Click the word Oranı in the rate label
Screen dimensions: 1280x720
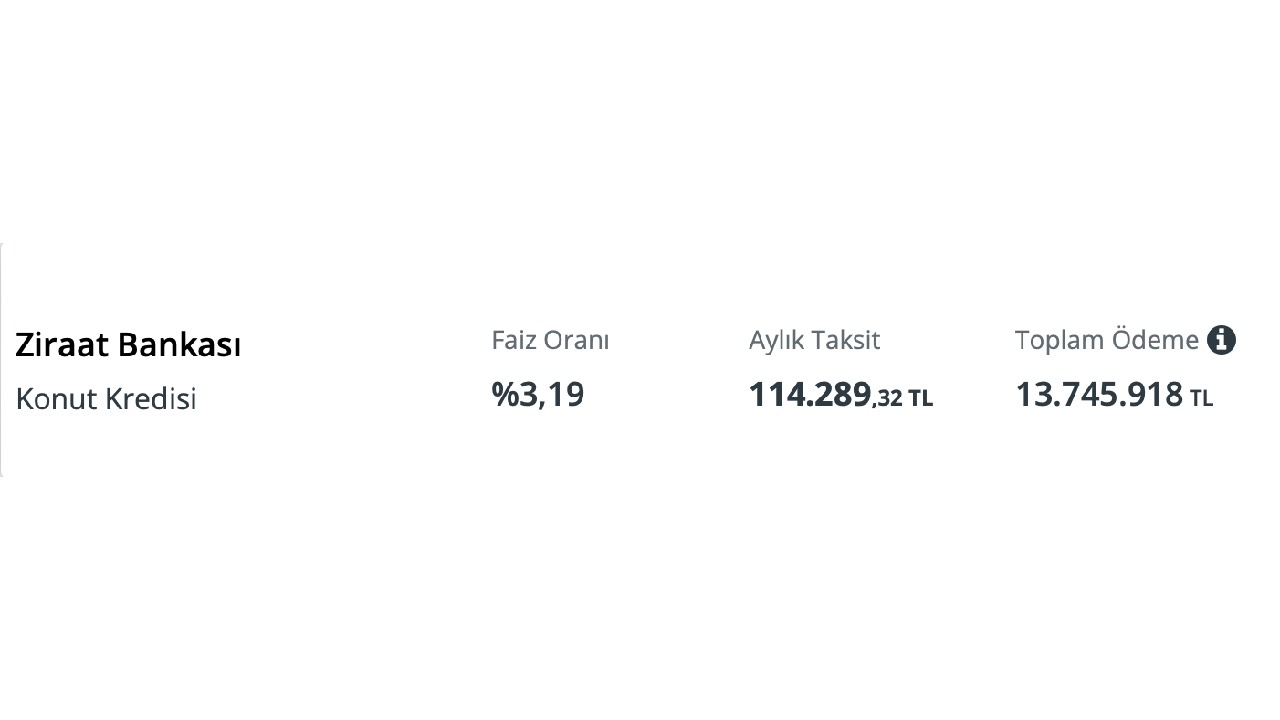click(x=576, y=340)
